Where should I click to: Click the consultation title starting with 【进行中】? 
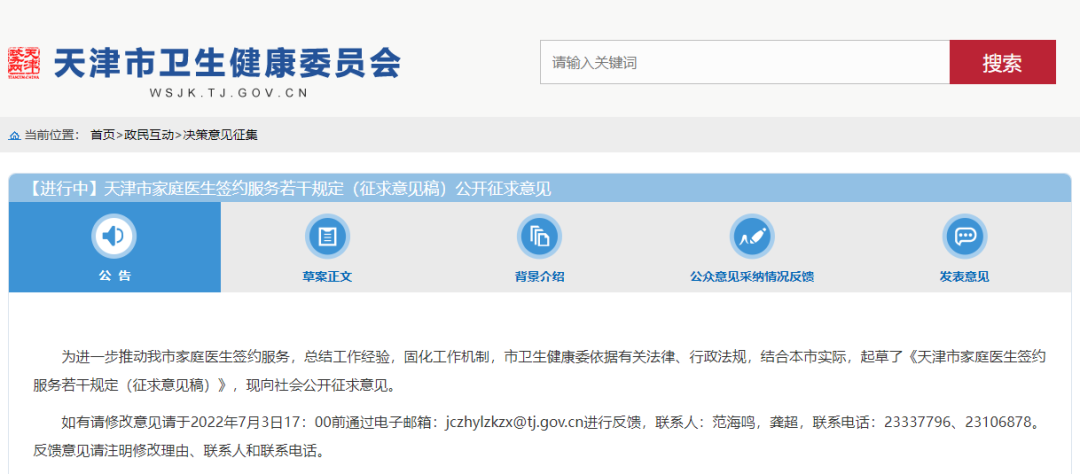tap(288, 189)
